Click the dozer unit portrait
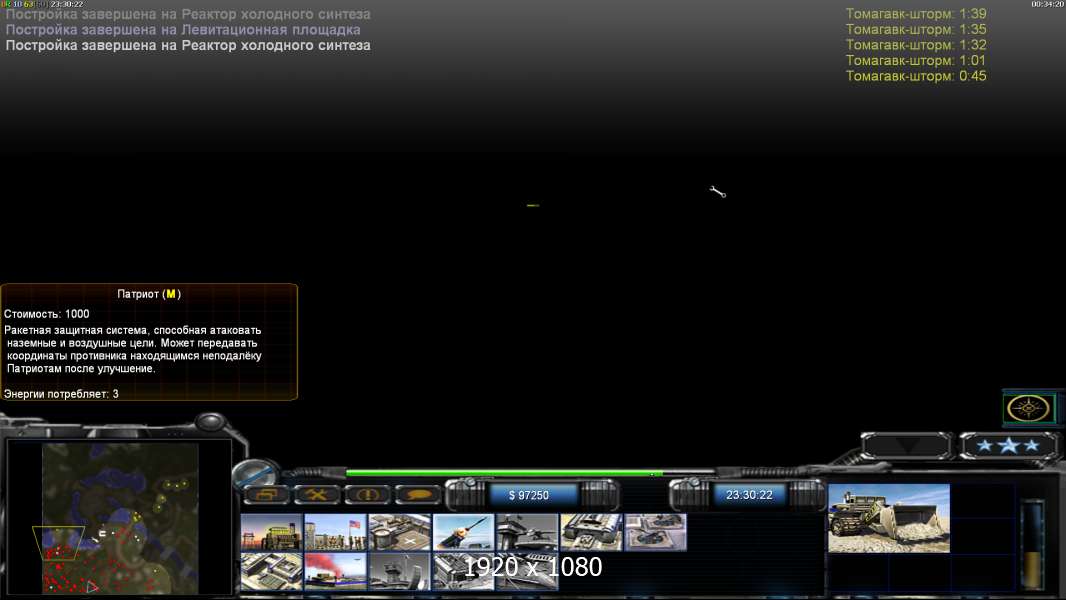Viewport: 1066px width, 600px height. (888, 518)
